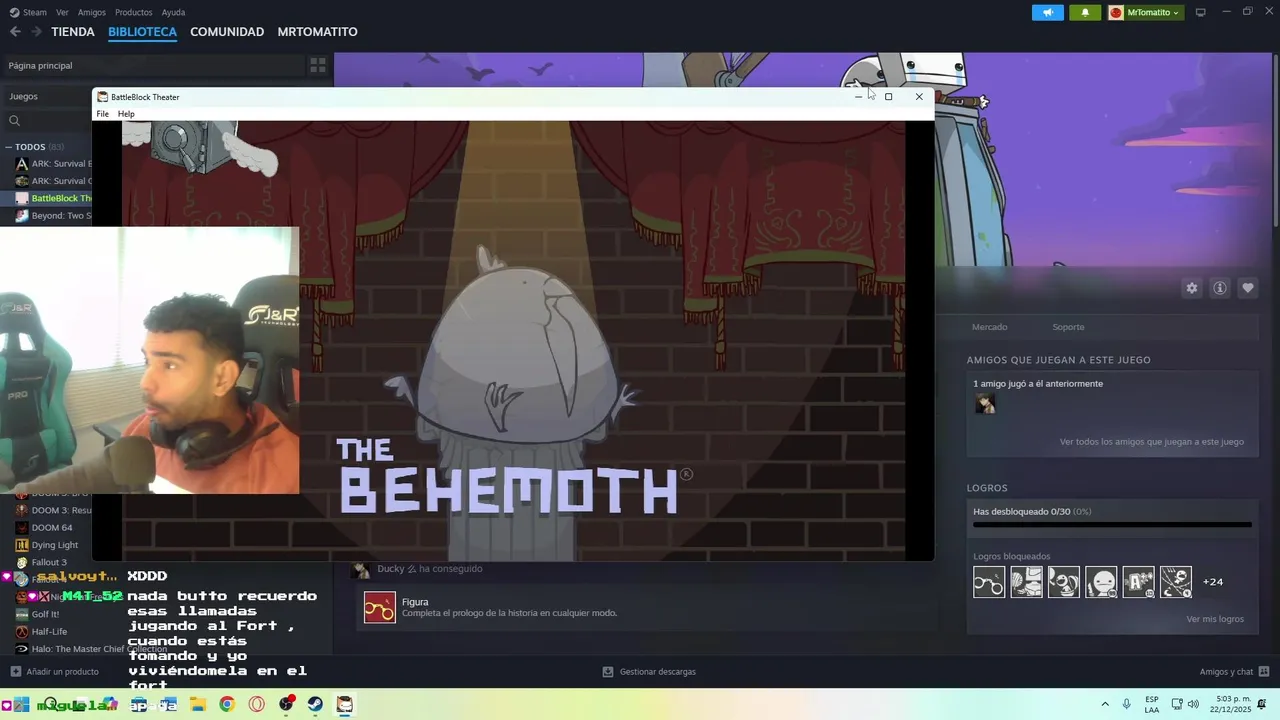Open the Mercado tab
The height and width of the screenshot is (720, 1280).
(x=990, y=327)
